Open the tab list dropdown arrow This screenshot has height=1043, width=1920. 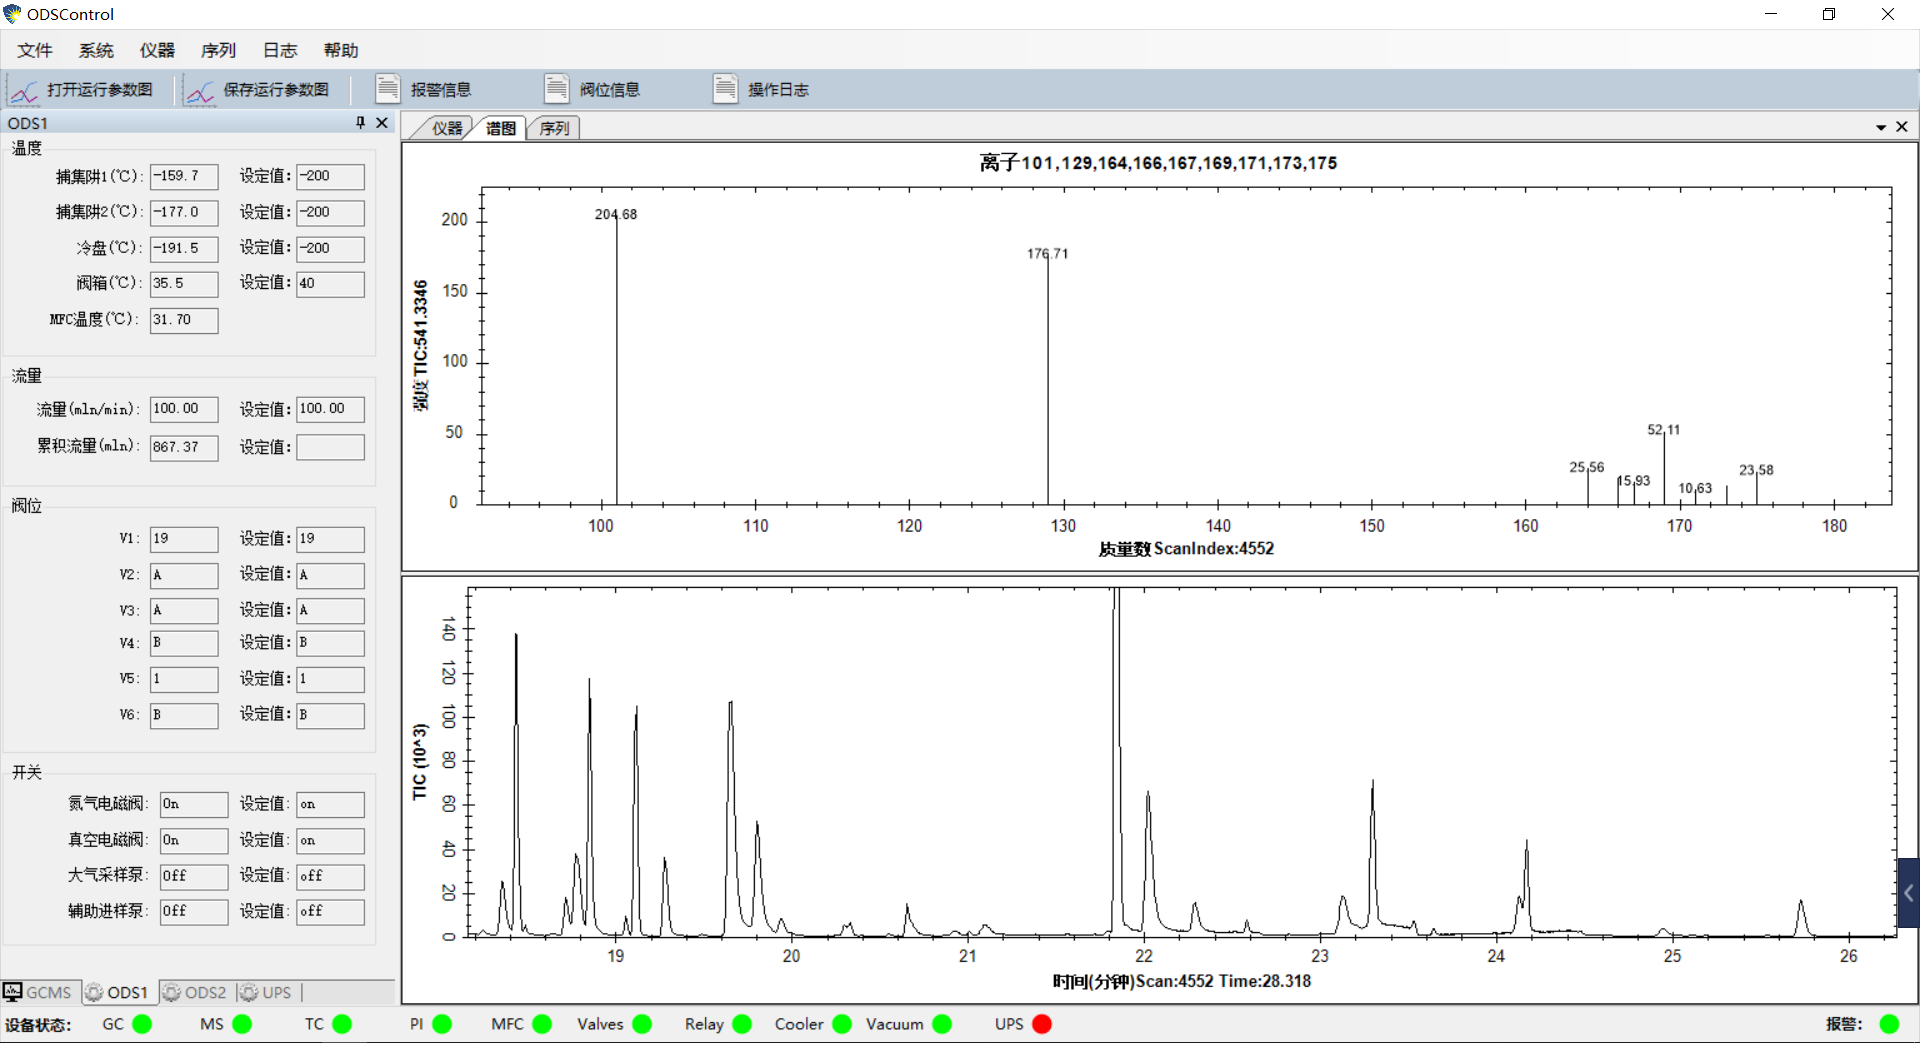click(1881, 127)
